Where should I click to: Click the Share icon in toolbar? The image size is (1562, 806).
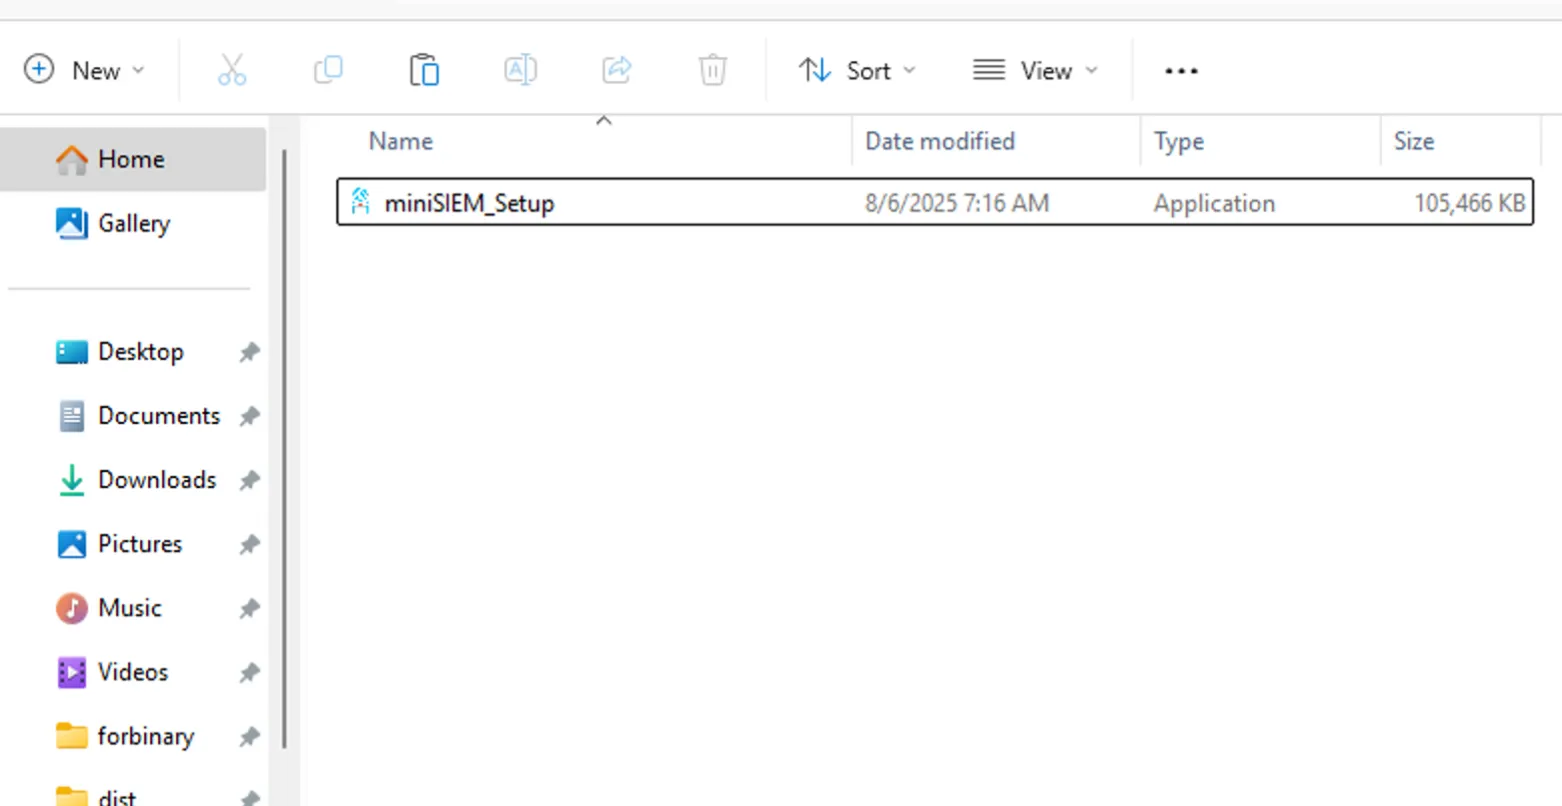coord(616,71)
